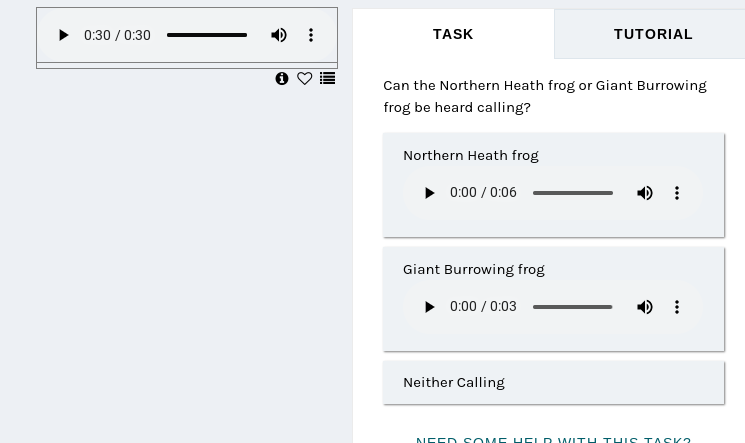Play the main 30-second audio recording

click(x=63, y=35)
